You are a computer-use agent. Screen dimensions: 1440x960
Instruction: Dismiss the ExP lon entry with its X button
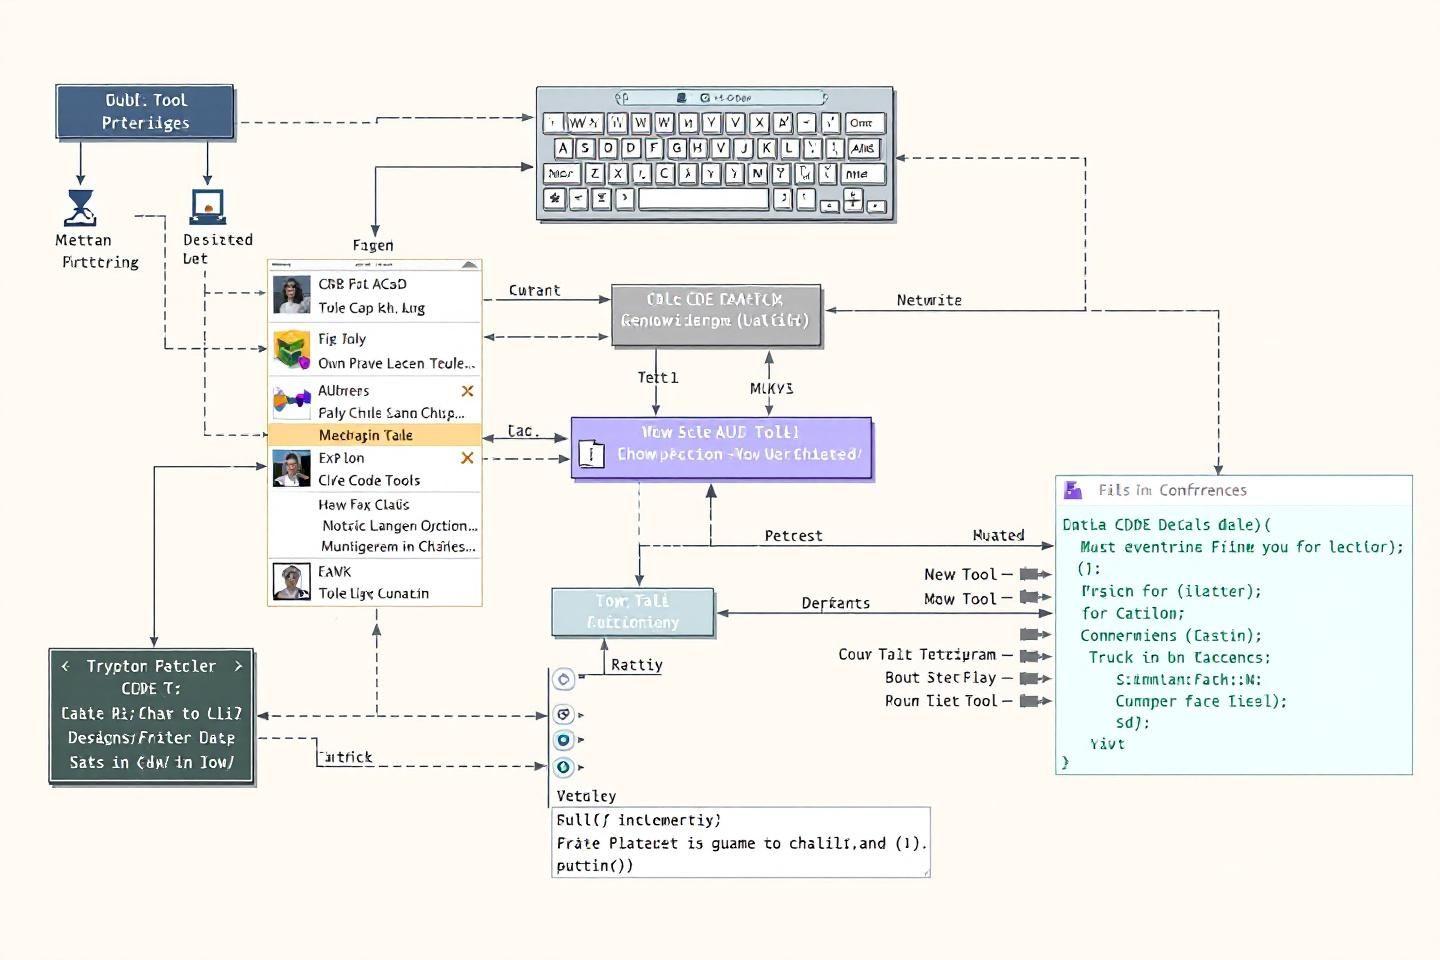[x=466, y=457]
